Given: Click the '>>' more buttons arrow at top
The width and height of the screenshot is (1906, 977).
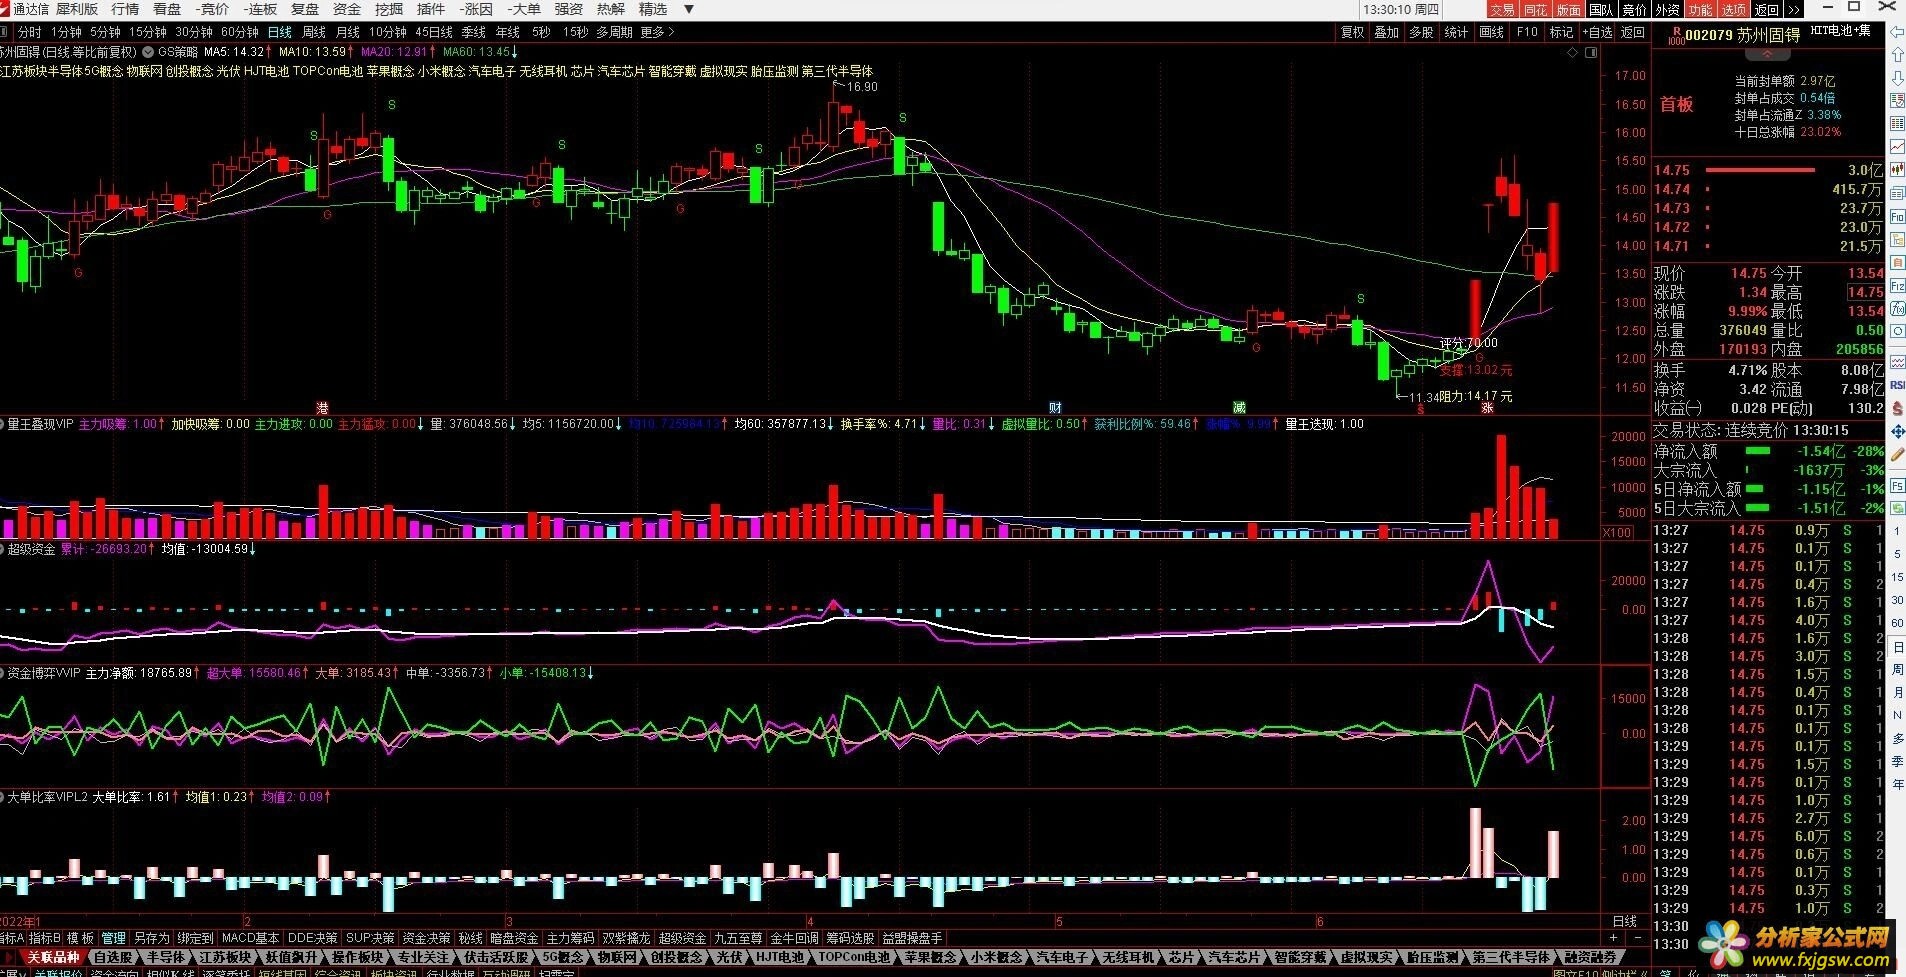Looking at the screenshot, I should 1793,9.
